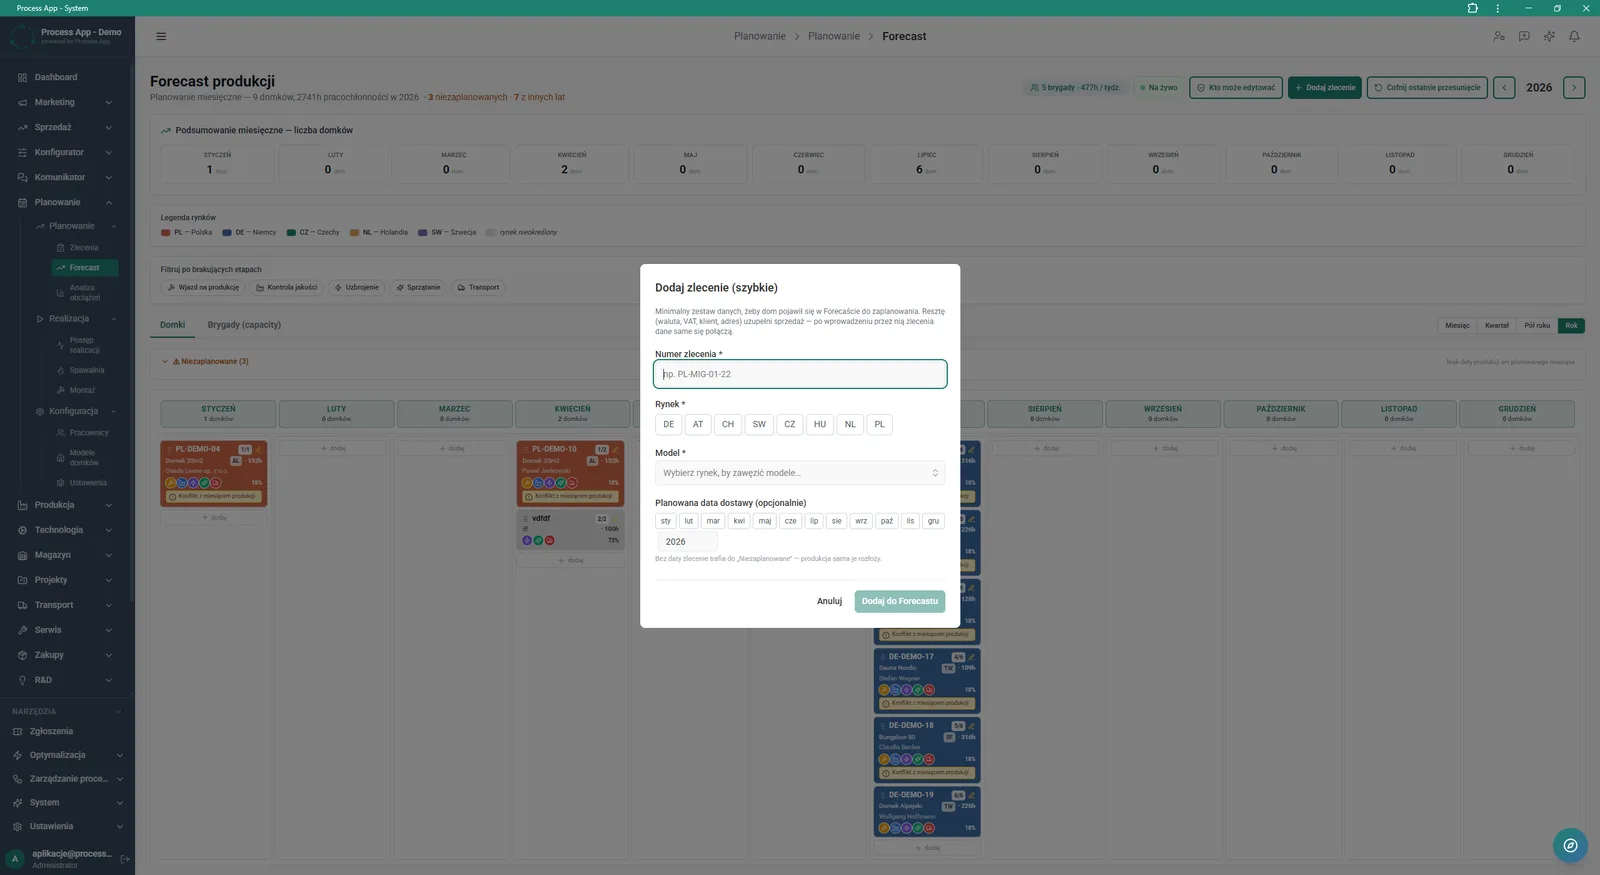Click the year 2026 field in dialog
The height and width of the screenshot is (875, 1600).
(x=687, y=542)
